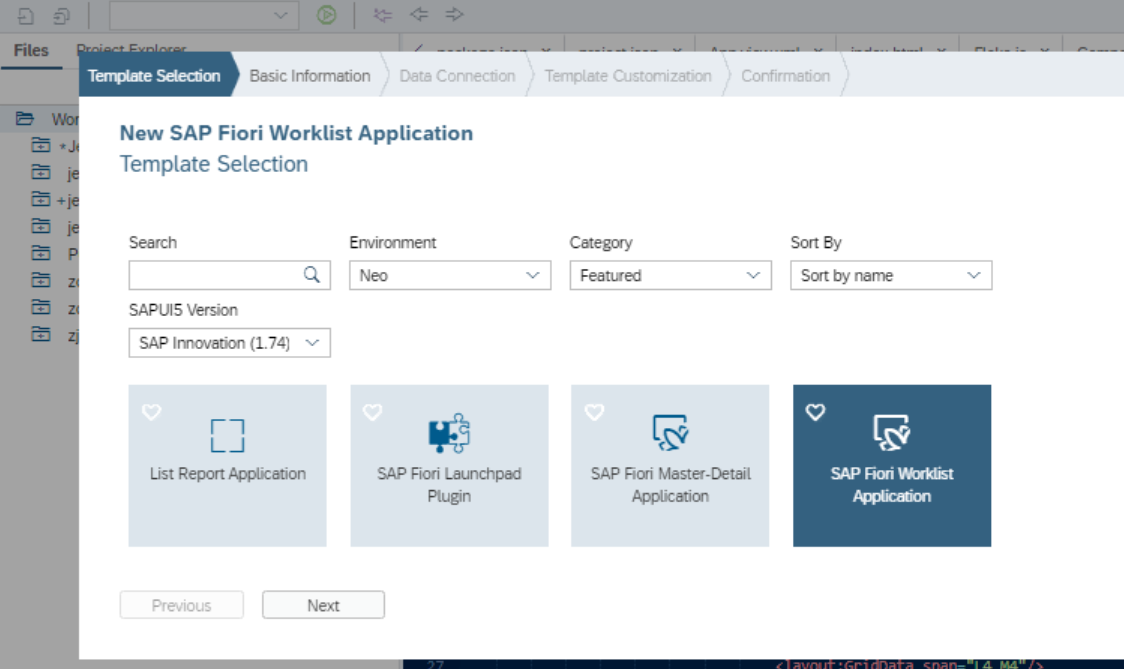
Task: Click the green Run button in the toolbar
Action: tap(326, 14)
